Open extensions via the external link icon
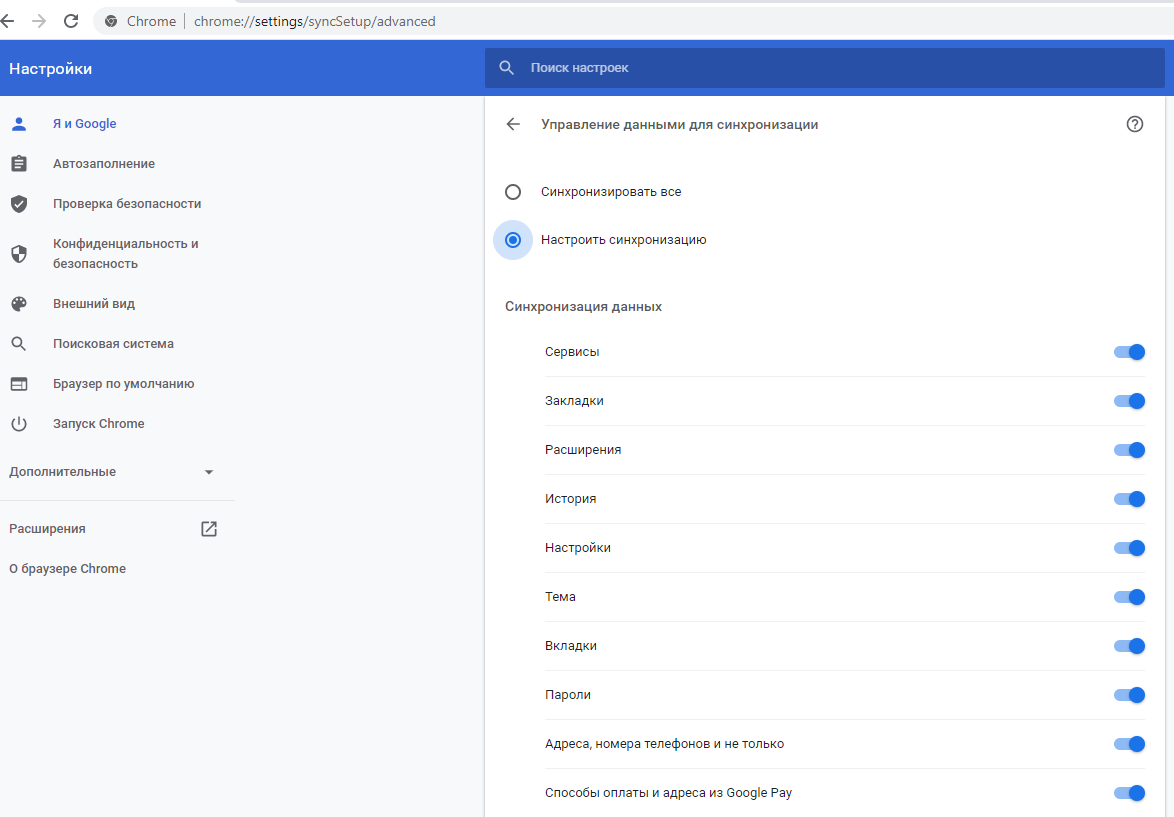Viewport: 1174px width, 817px height. tap(209, 529)
